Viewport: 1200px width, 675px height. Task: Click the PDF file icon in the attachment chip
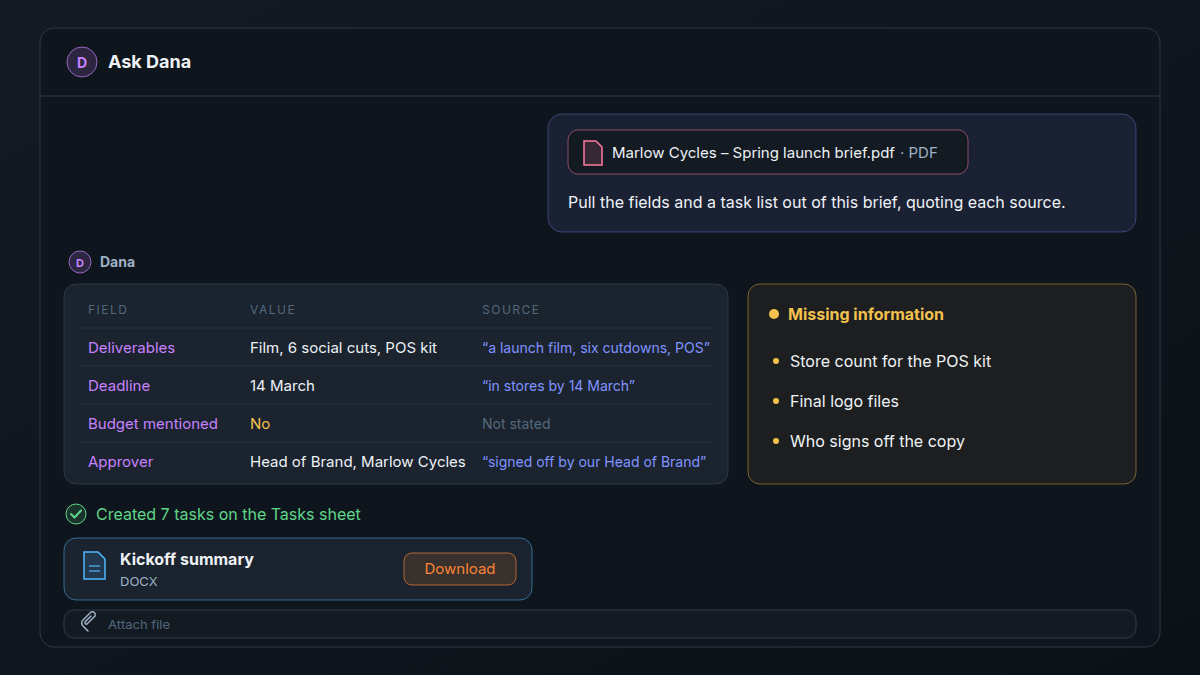click(593, 153)
